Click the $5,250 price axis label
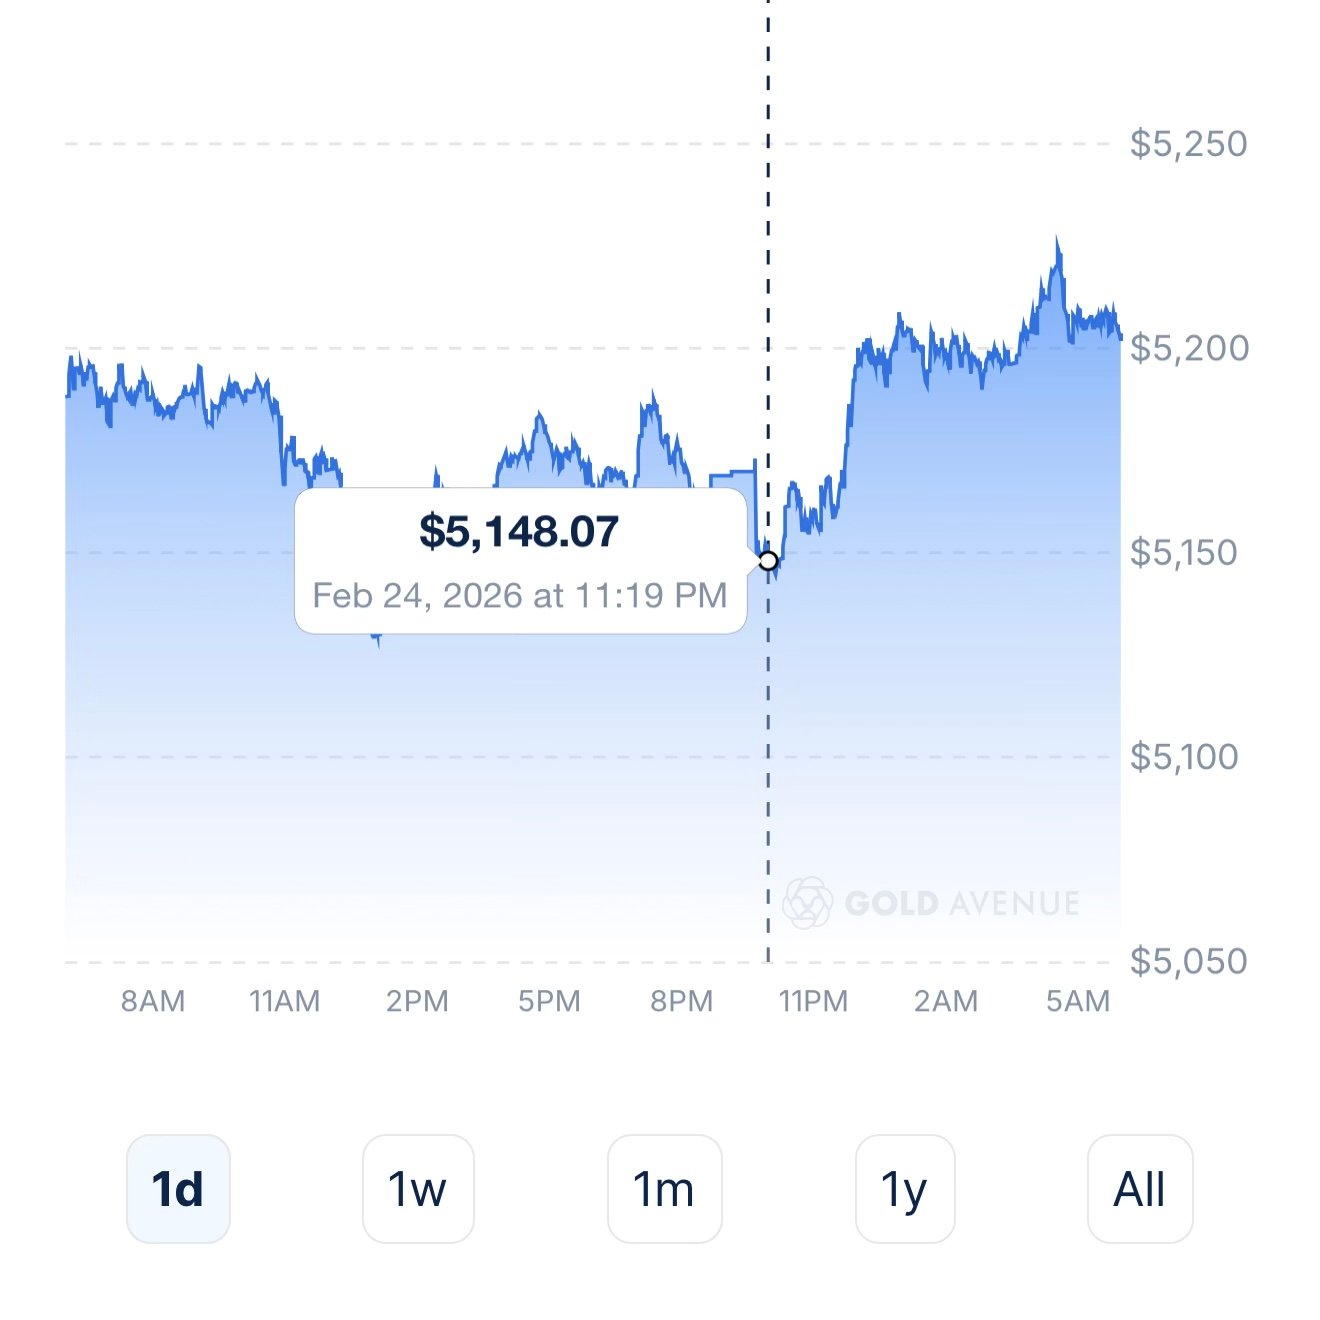The width and height of the screenshot is (1320, 1320). point(1188,144)
